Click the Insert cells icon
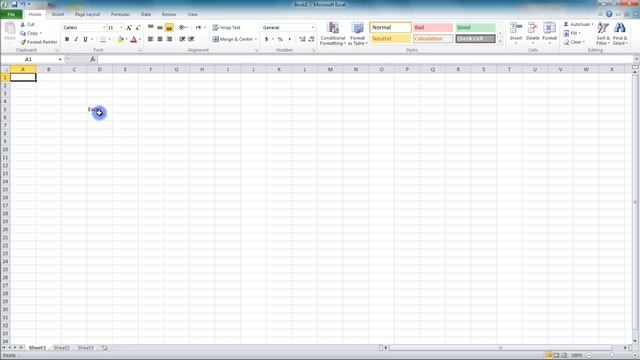Screen dimensions: 640x360 point(516,29)
